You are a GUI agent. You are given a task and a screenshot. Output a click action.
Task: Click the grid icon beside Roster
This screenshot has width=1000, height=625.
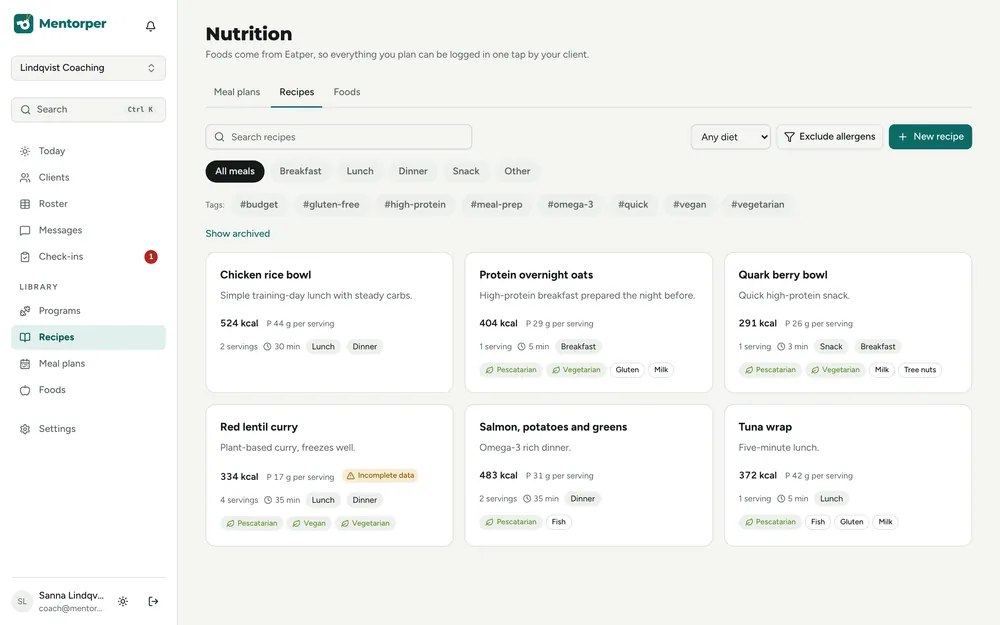pyautogui.click(x=25, y=204)
